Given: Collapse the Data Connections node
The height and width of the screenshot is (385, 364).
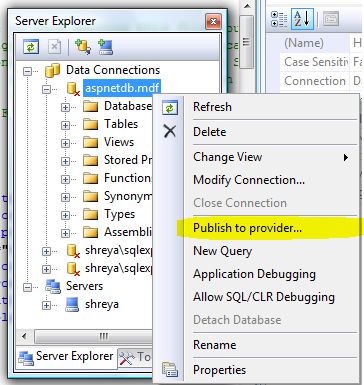Looking at the screenshot, I should (28, 71).
